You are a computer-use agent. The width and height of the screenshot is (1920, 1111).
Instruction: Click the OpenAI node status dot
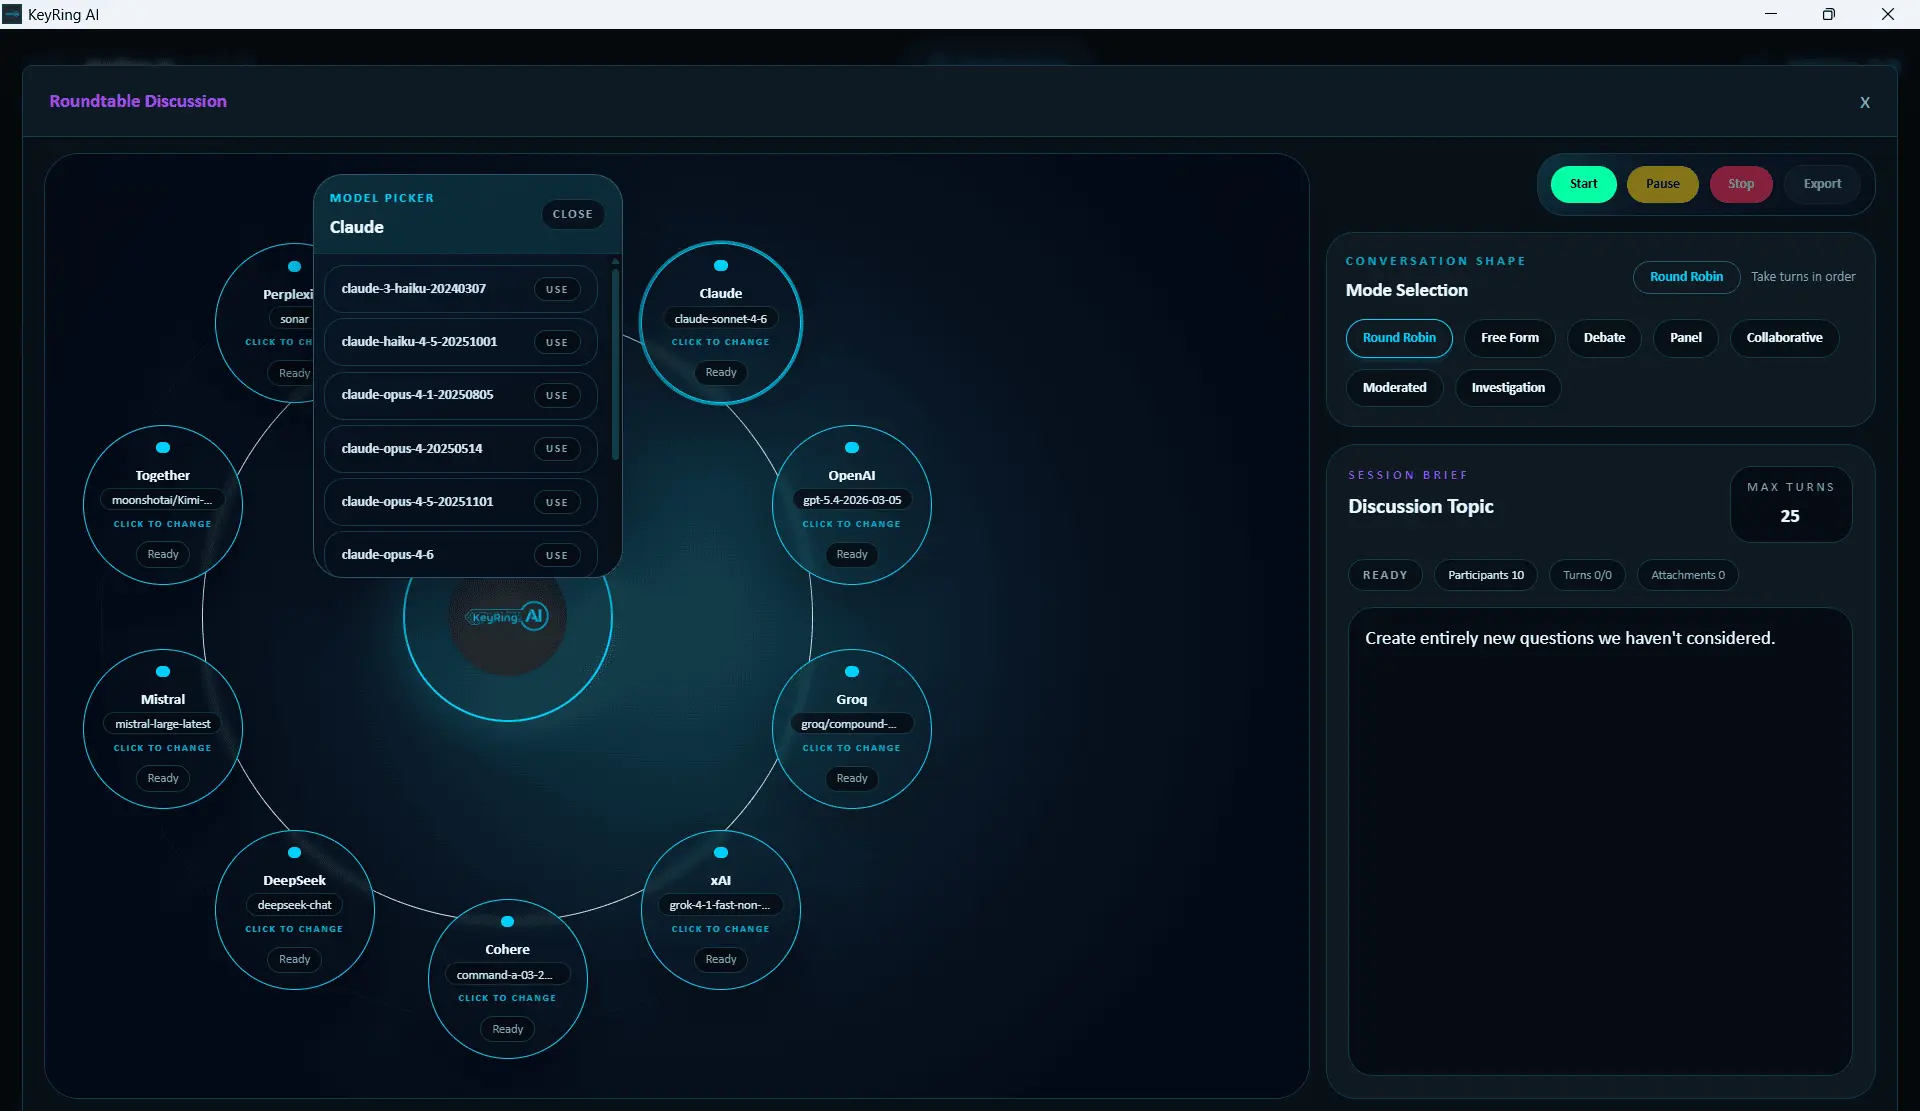click(852, 448)
